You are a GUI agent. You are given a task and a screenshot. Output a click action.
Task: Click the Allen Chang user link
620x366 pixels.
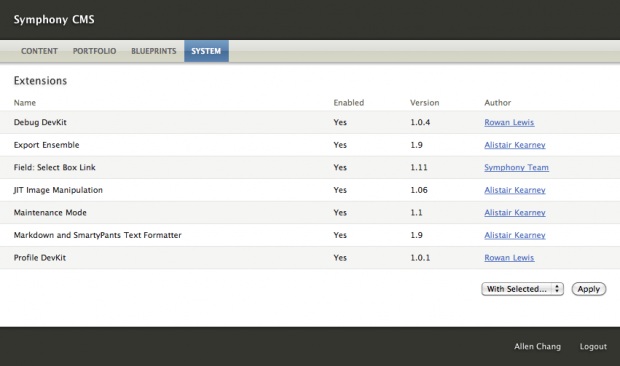coord(537,346)
